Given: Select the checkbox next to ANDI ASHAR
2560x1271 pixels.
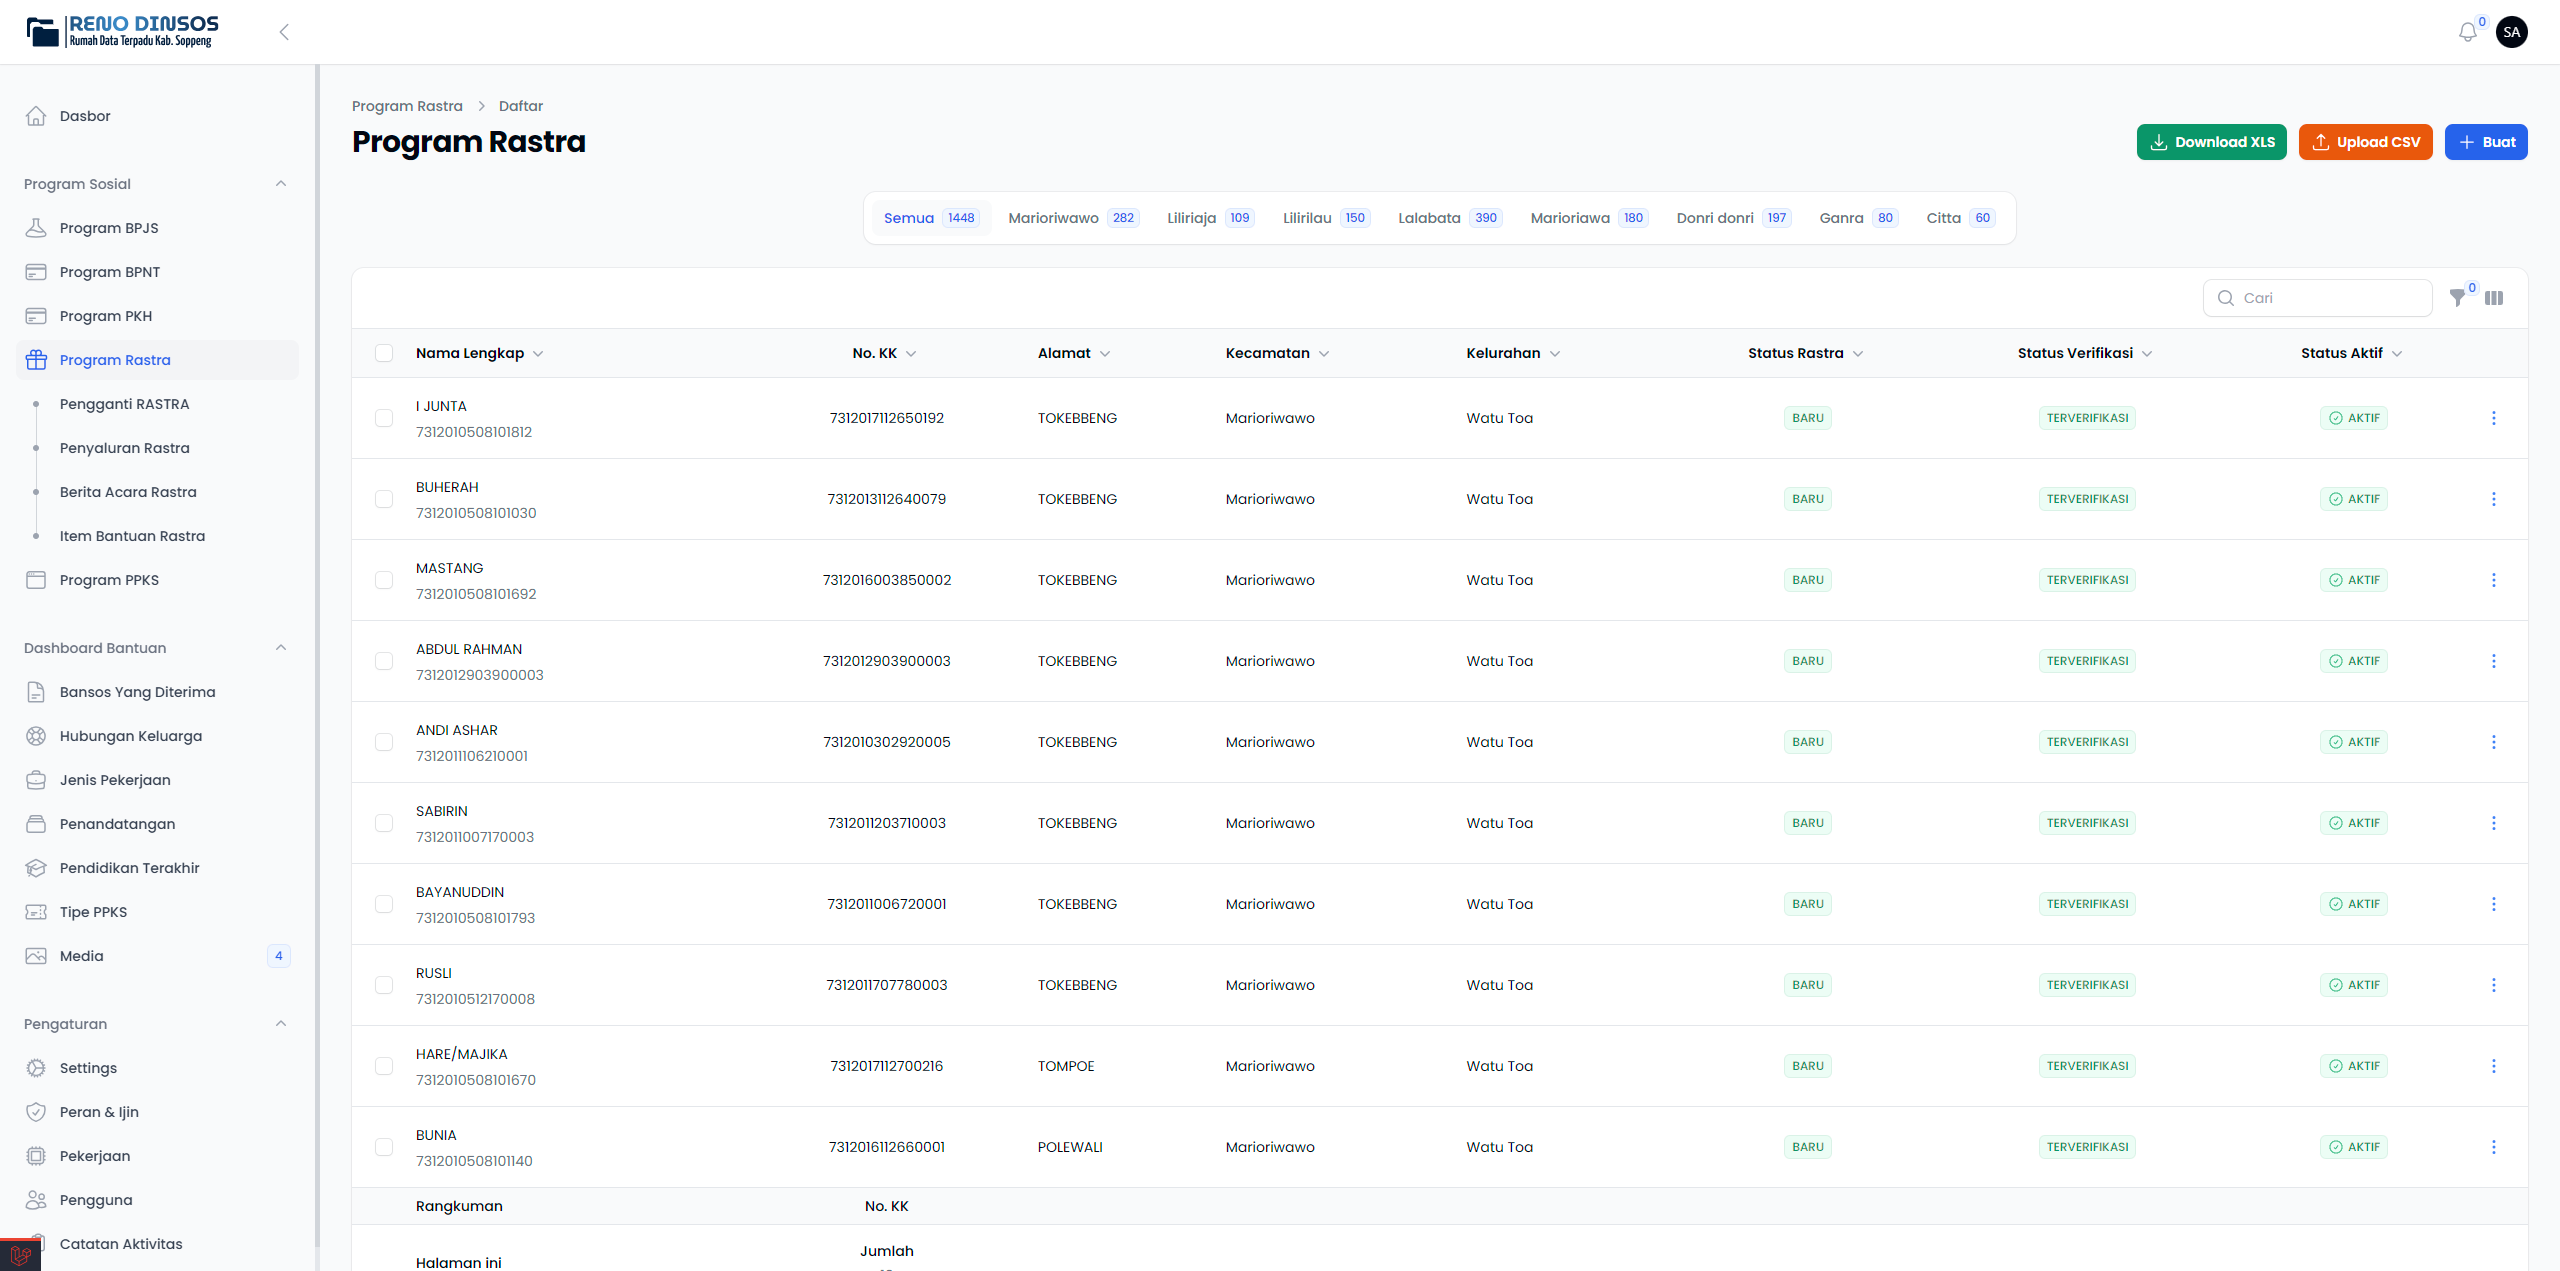Looking at the screenshot, I should click(384, 742).
